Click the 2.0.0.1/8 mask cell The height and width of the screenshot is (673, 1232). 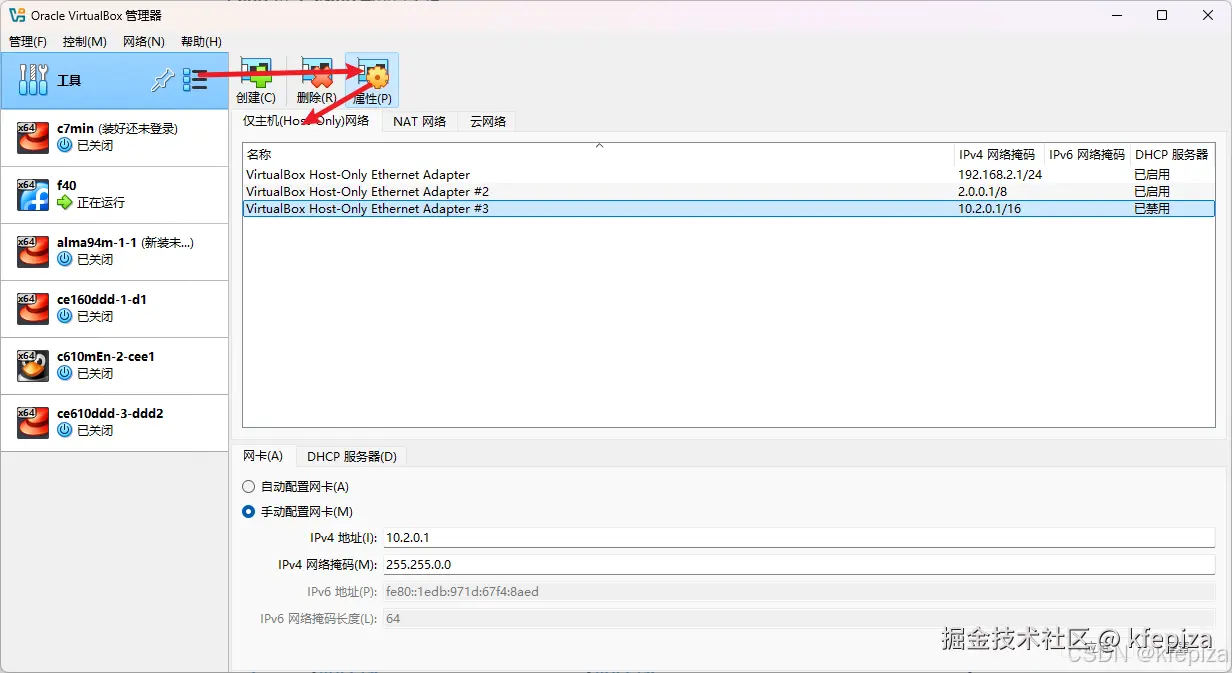985,191
